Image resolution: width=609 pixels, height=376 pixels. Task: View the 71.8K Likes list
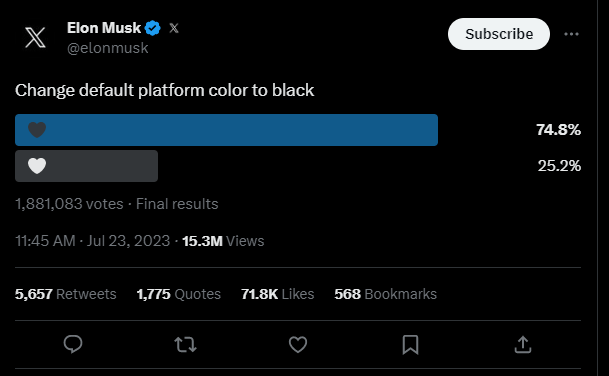point(278,294)
